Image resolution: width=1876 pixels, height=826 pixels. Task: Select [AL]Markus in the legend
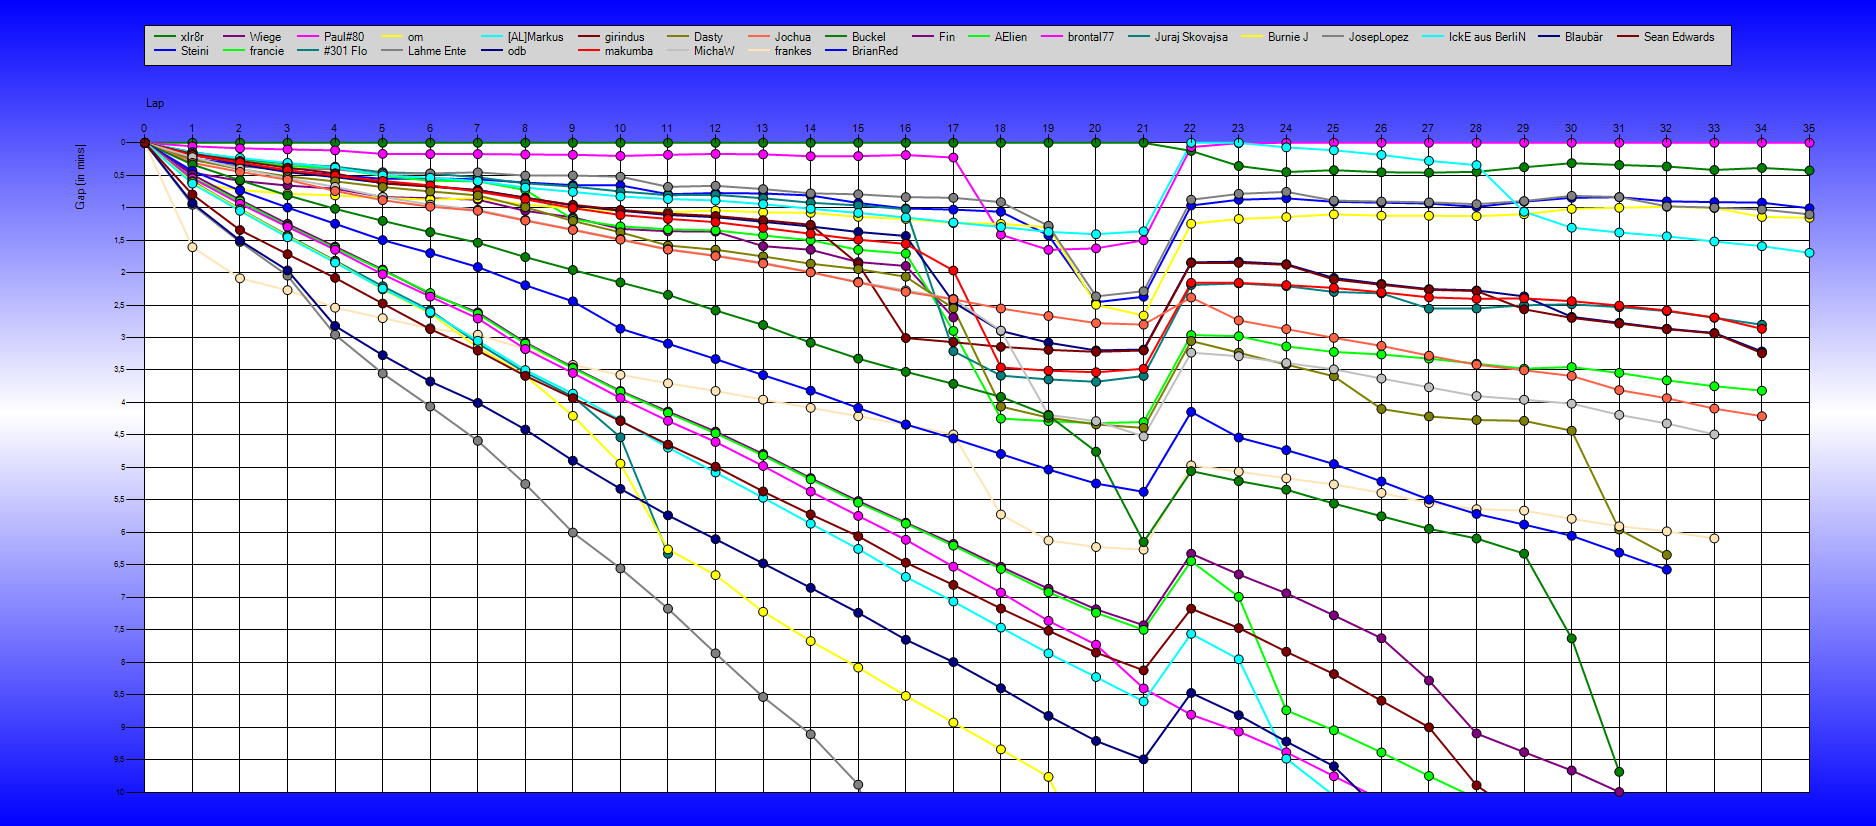click(x=535, y=37)
